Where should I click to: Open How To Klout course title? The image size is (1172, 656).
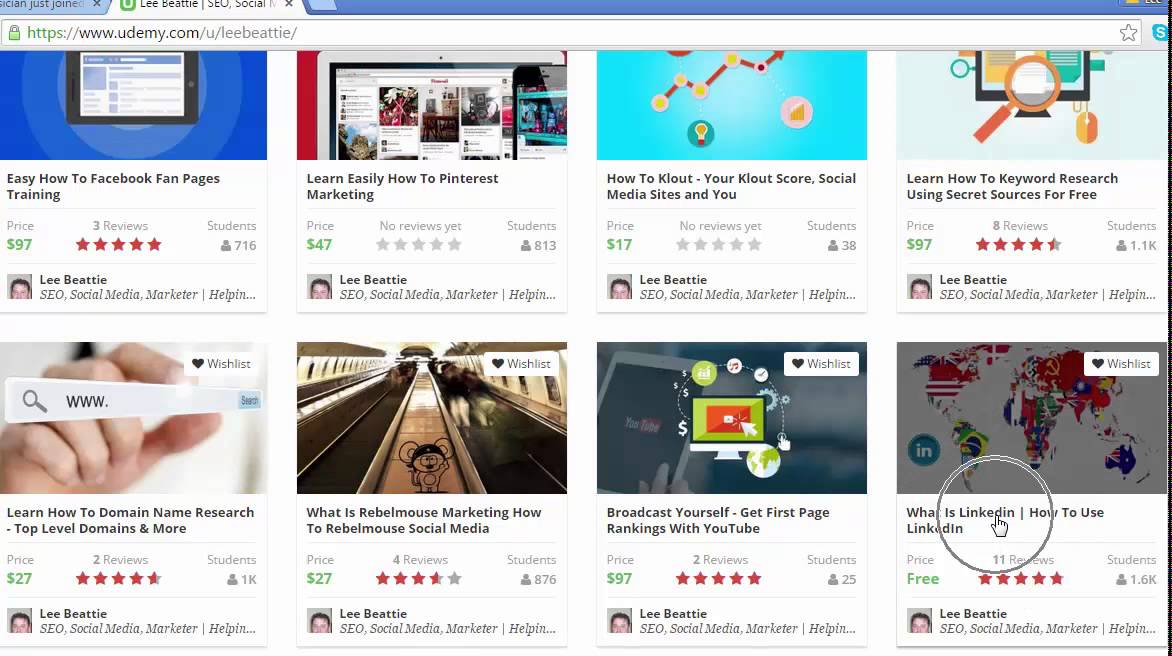tap(731, 186)
